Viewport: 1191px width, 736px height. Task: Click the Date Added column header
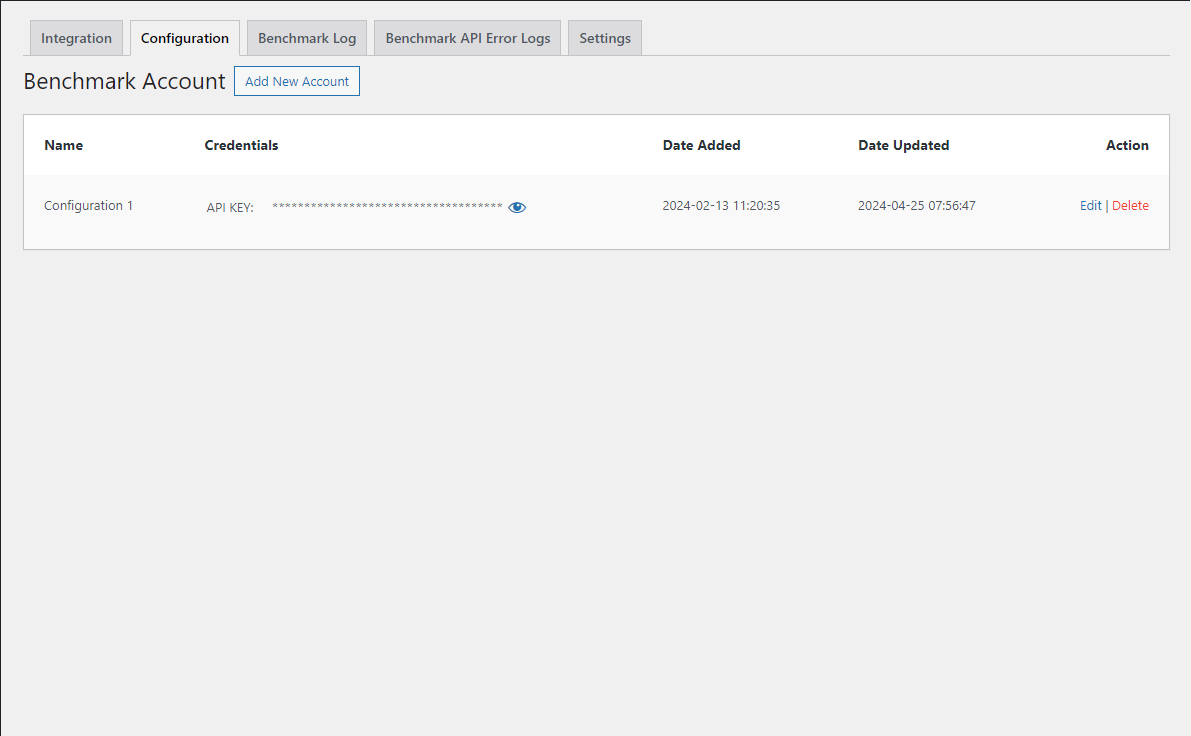[x=701, y=145]
